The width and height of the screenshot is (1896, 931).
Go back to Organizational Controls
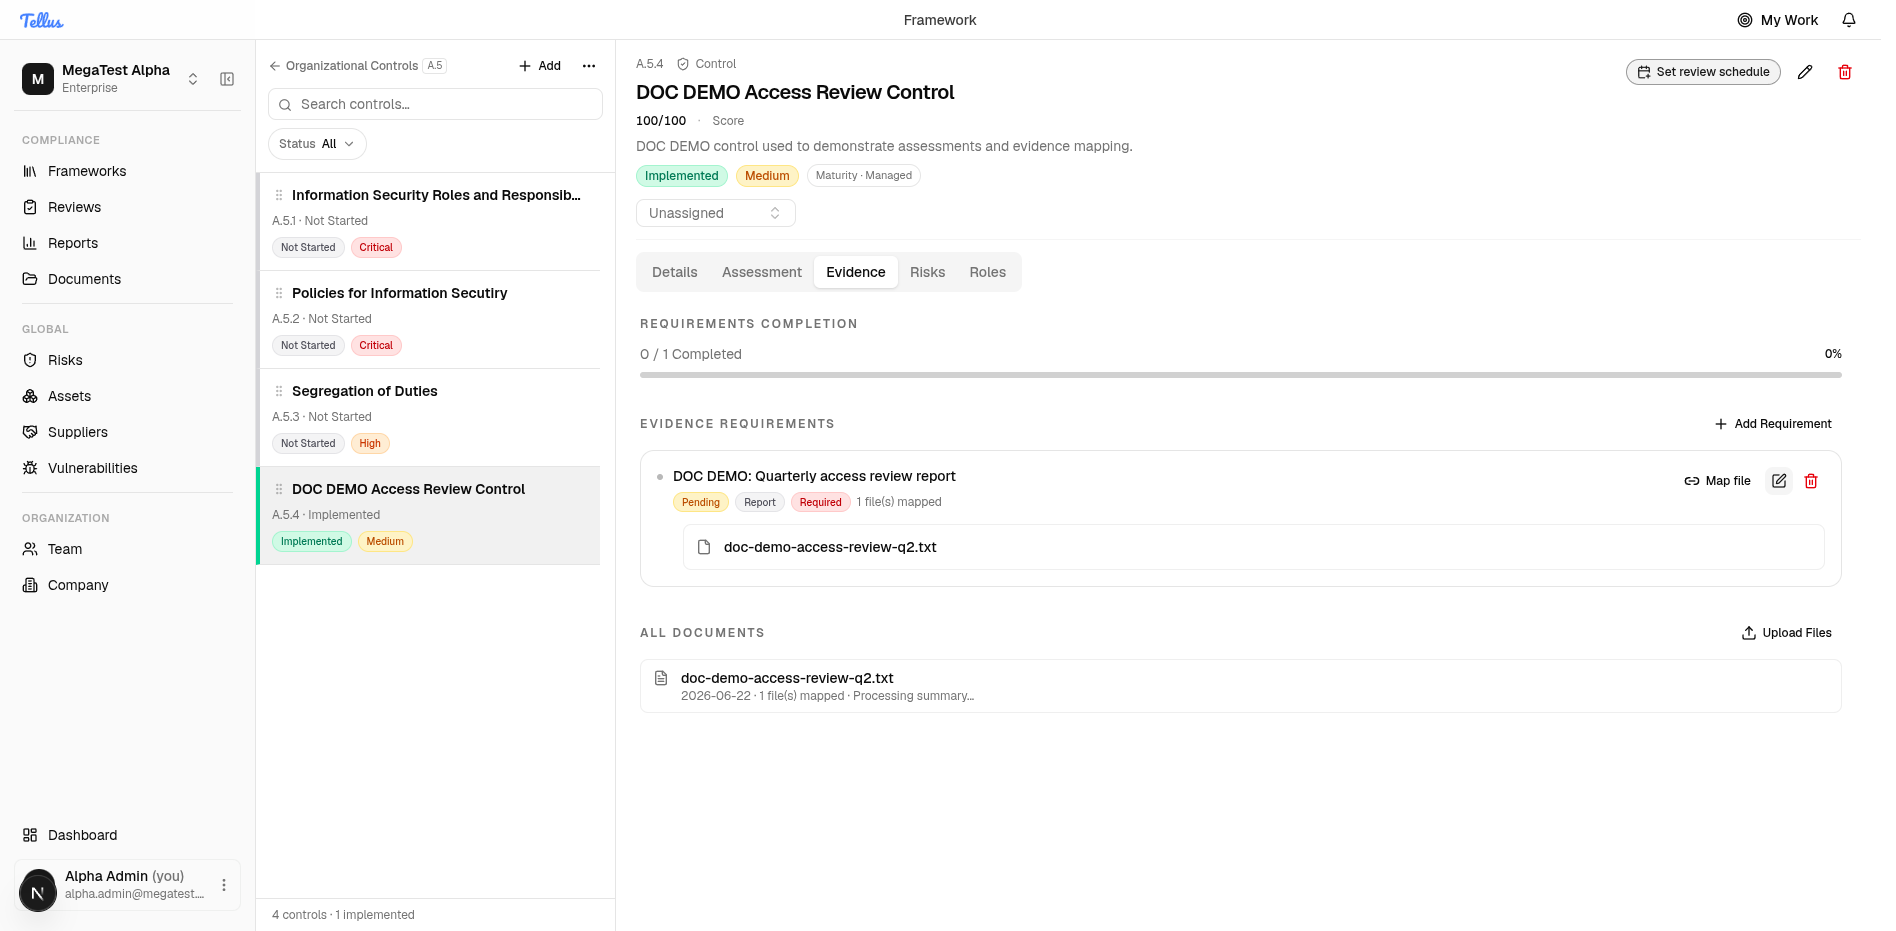point(344,66)
